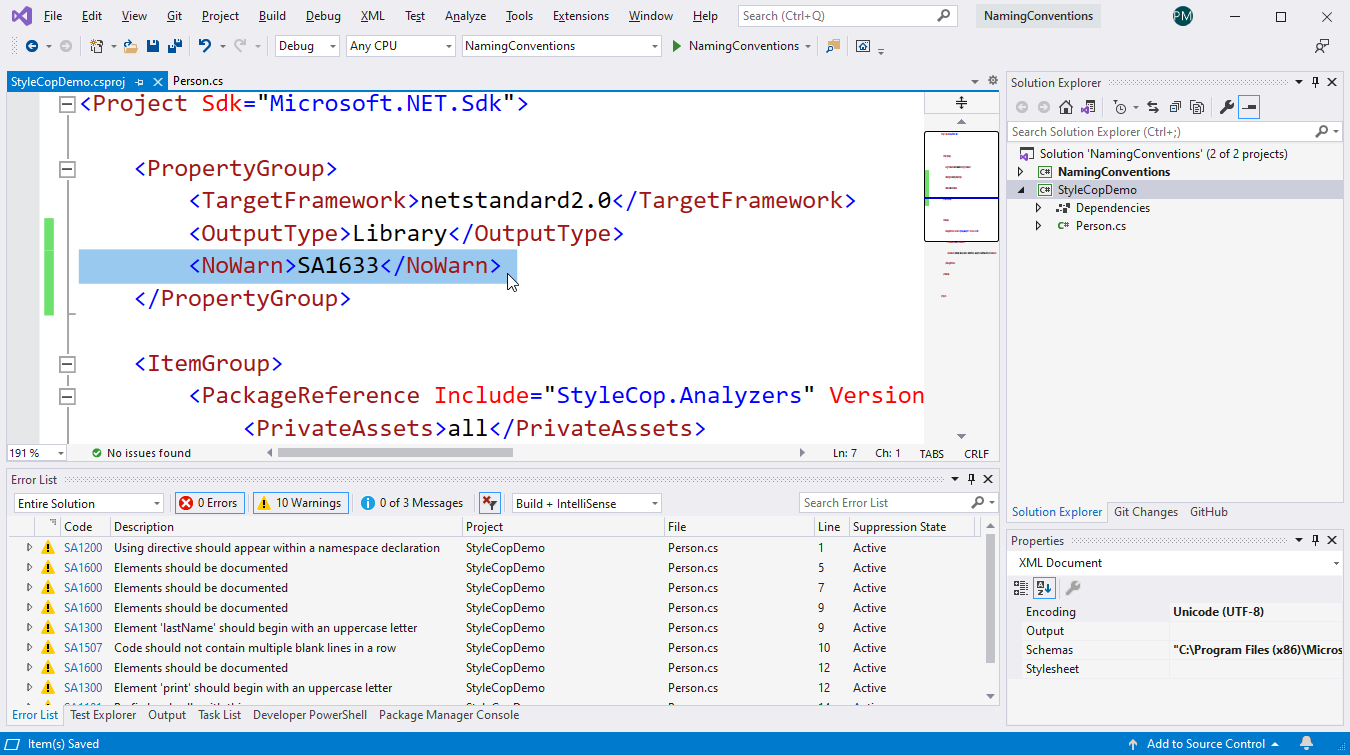Collapse the StyleCopDemo project node
The image size is (1350, 755).
[1021, 190]
